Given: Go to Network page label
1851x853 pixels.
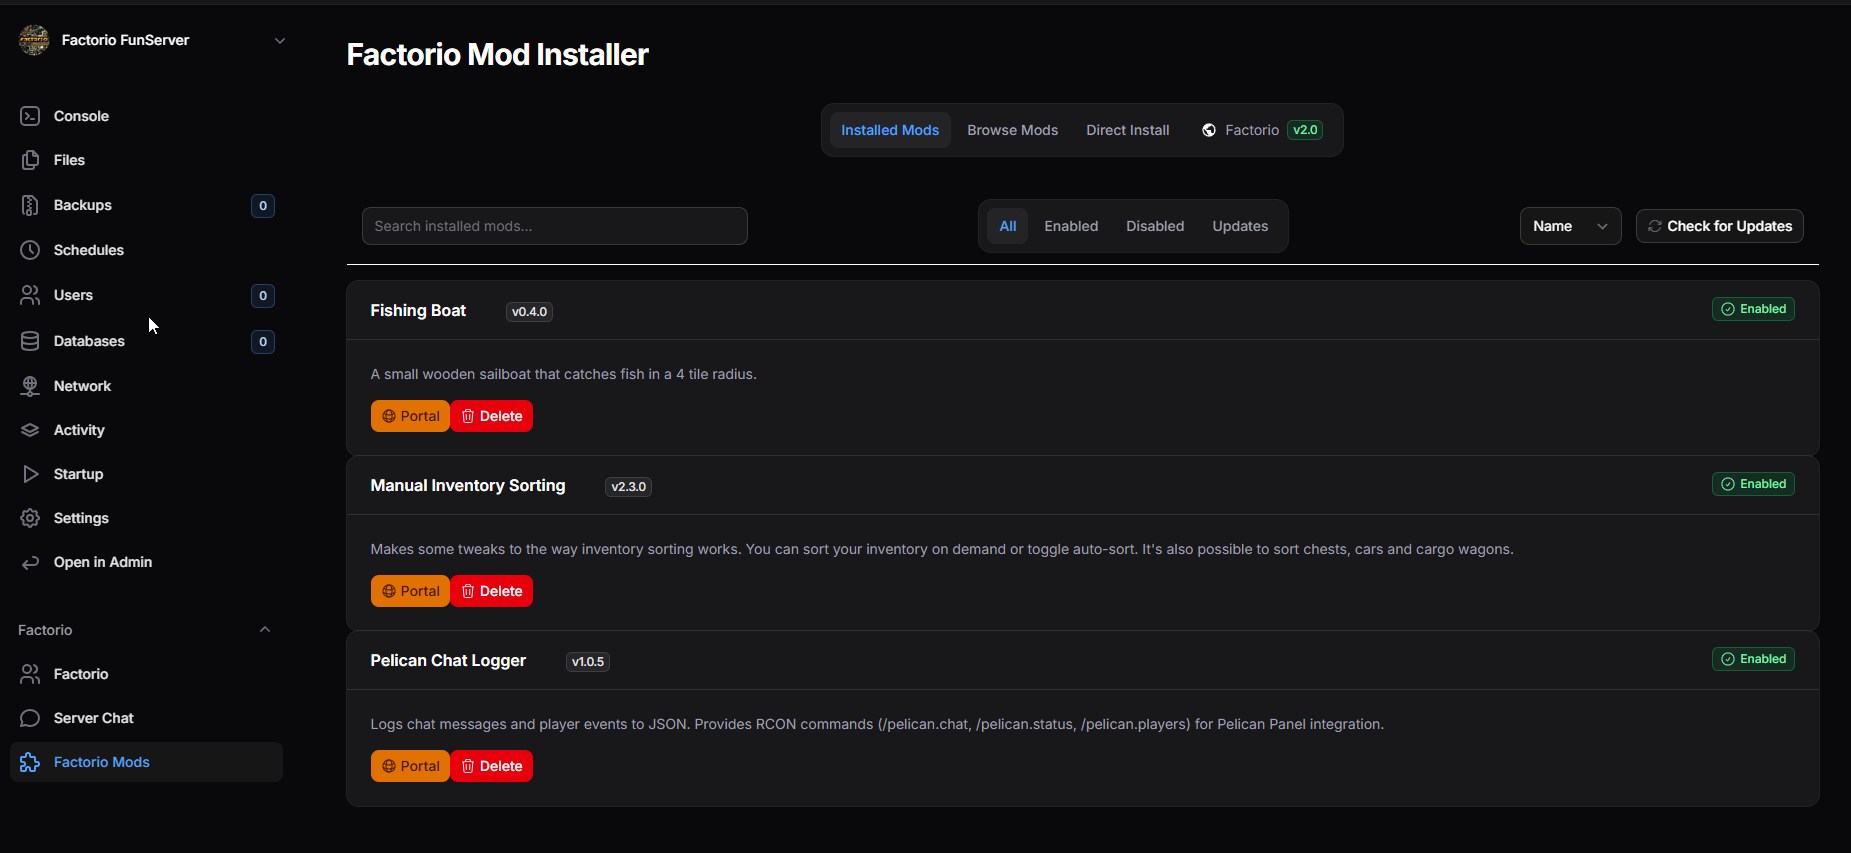Looking at the screenshot, I should pyautogui.click(x=82, y=386).
